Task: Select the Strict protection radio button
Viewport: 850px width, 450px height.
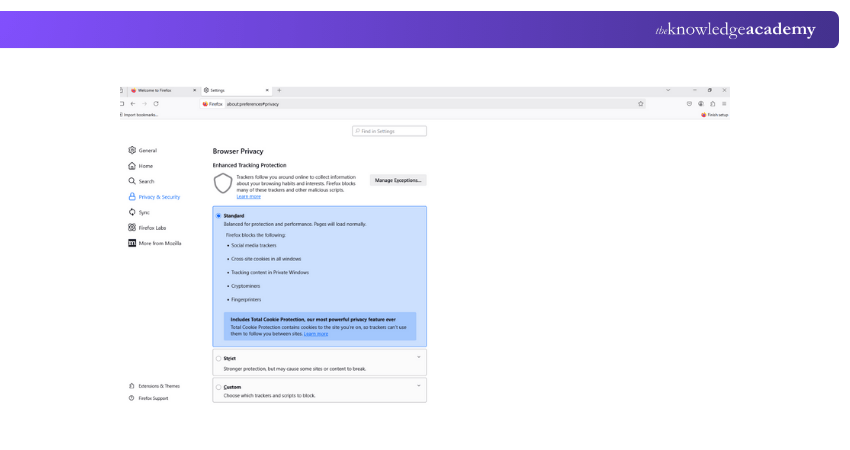Action: (218, 358)
